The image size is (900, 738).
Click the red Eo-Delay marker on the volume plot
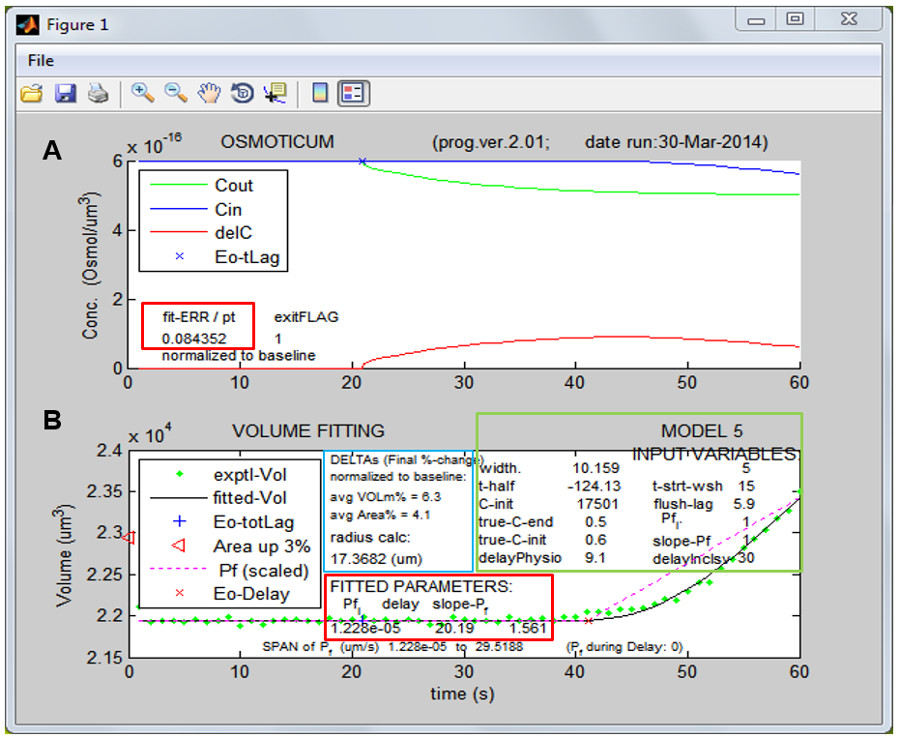(x=588, y=621)
